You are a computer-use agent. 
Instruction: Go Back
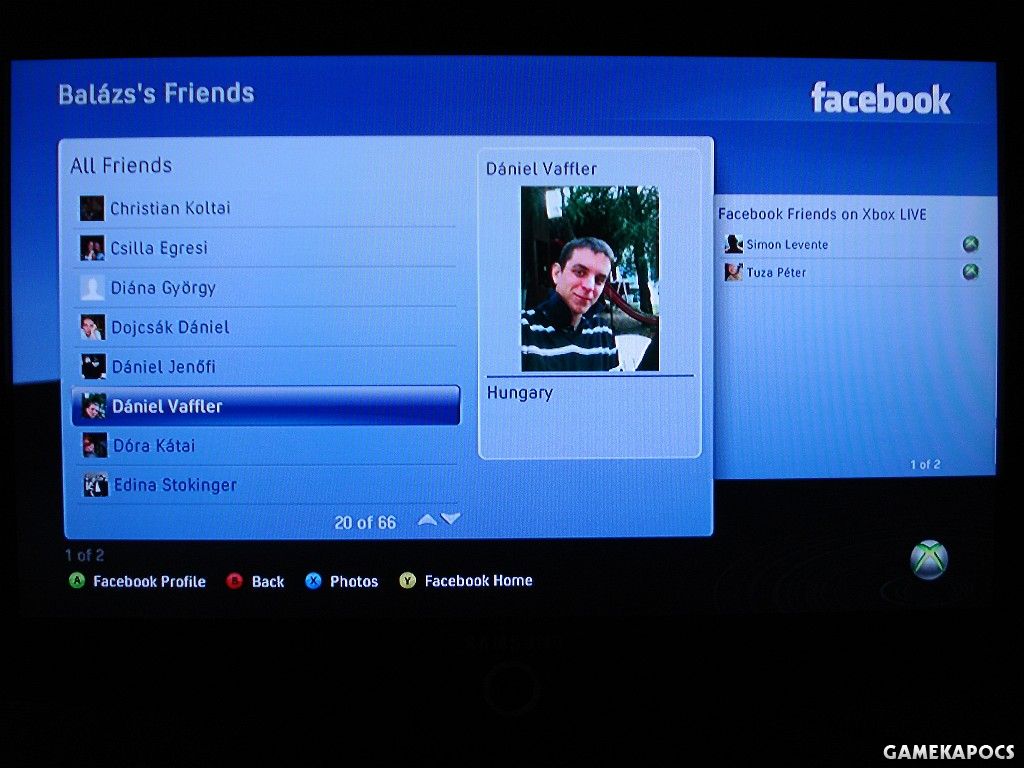pyautogui.click(x=268, y=581)
